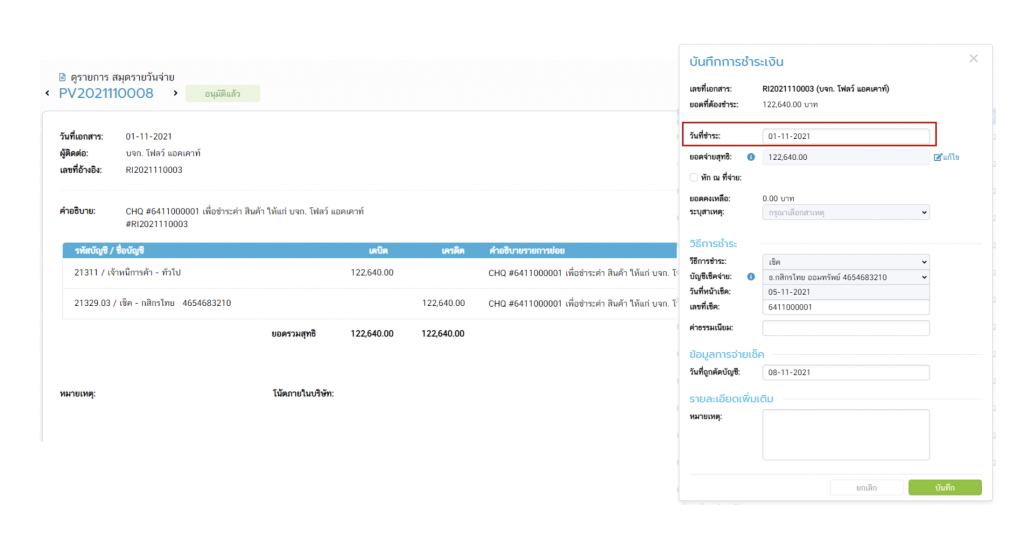Click the บันทึก save button
Image resolution: width=1024 pixels, height=542 pixels.
coord(944,487)
